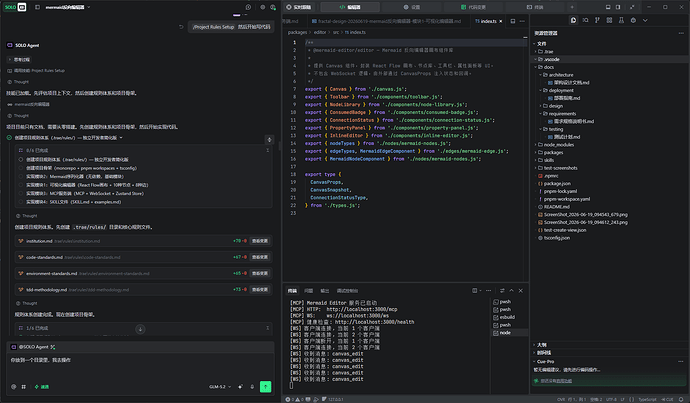Toggle sidebar layout icon in title bar
The width and height of the screenshot is (690, 403).
click(x=618, y=7)
